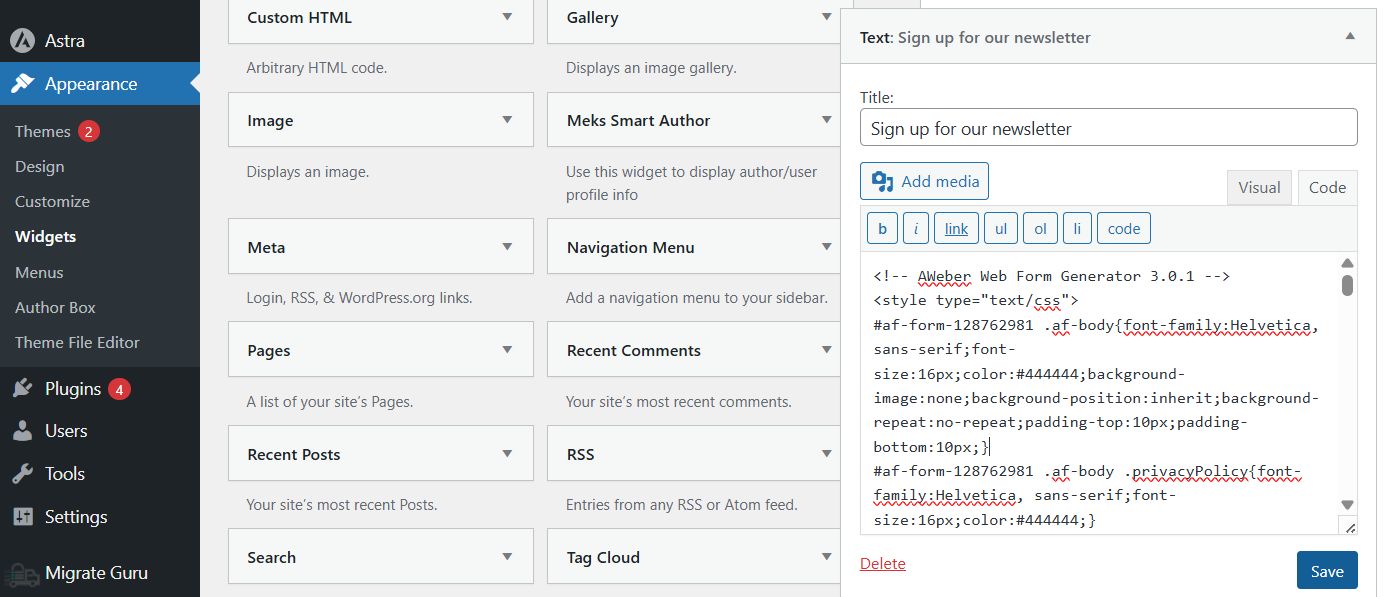Screen dimensions: 1383x597
Task: Insert code tag with code button
Action: (x=1124, y=228)
